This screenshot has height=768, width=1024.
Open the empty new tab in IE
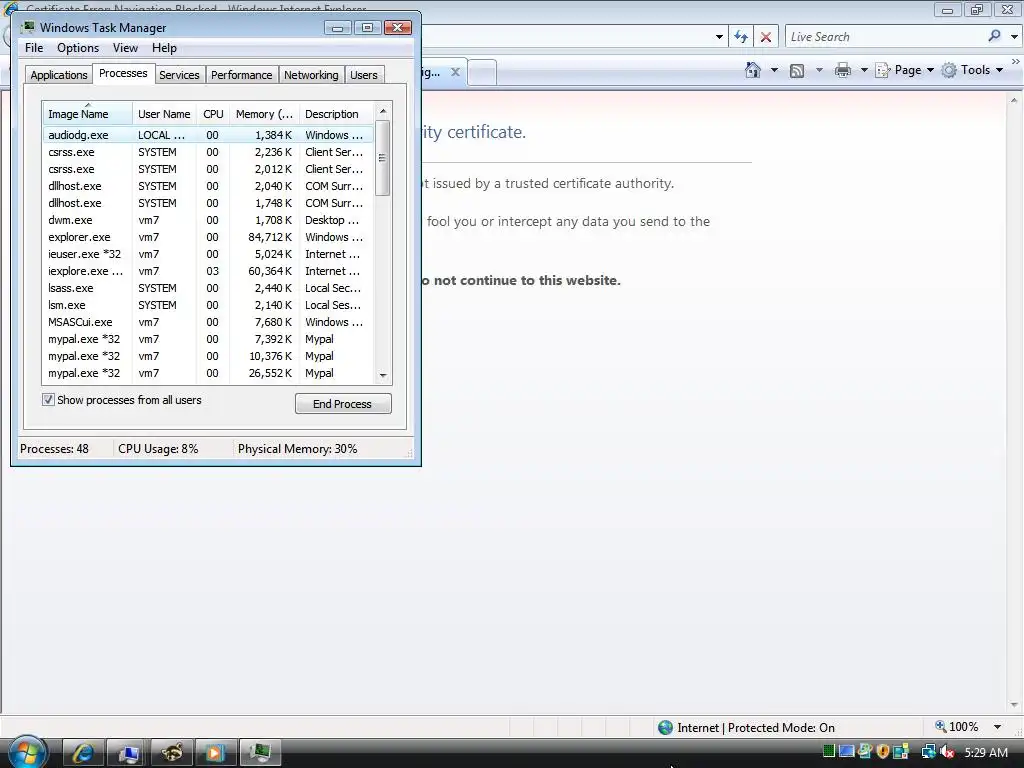[x=482, y=72]
